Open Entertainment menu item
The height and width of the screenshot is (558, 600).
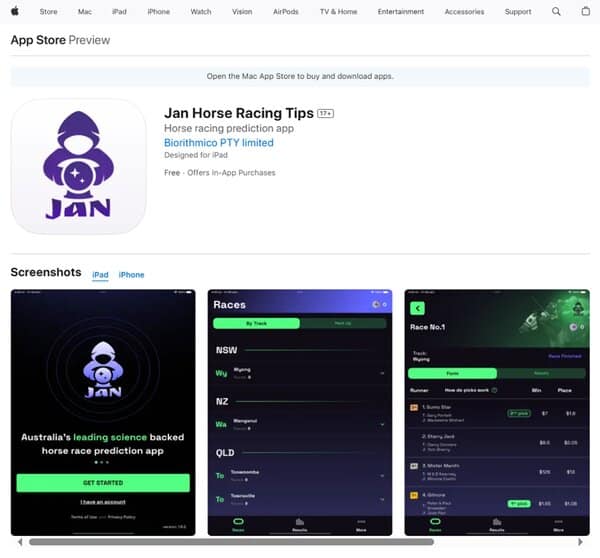401,12
